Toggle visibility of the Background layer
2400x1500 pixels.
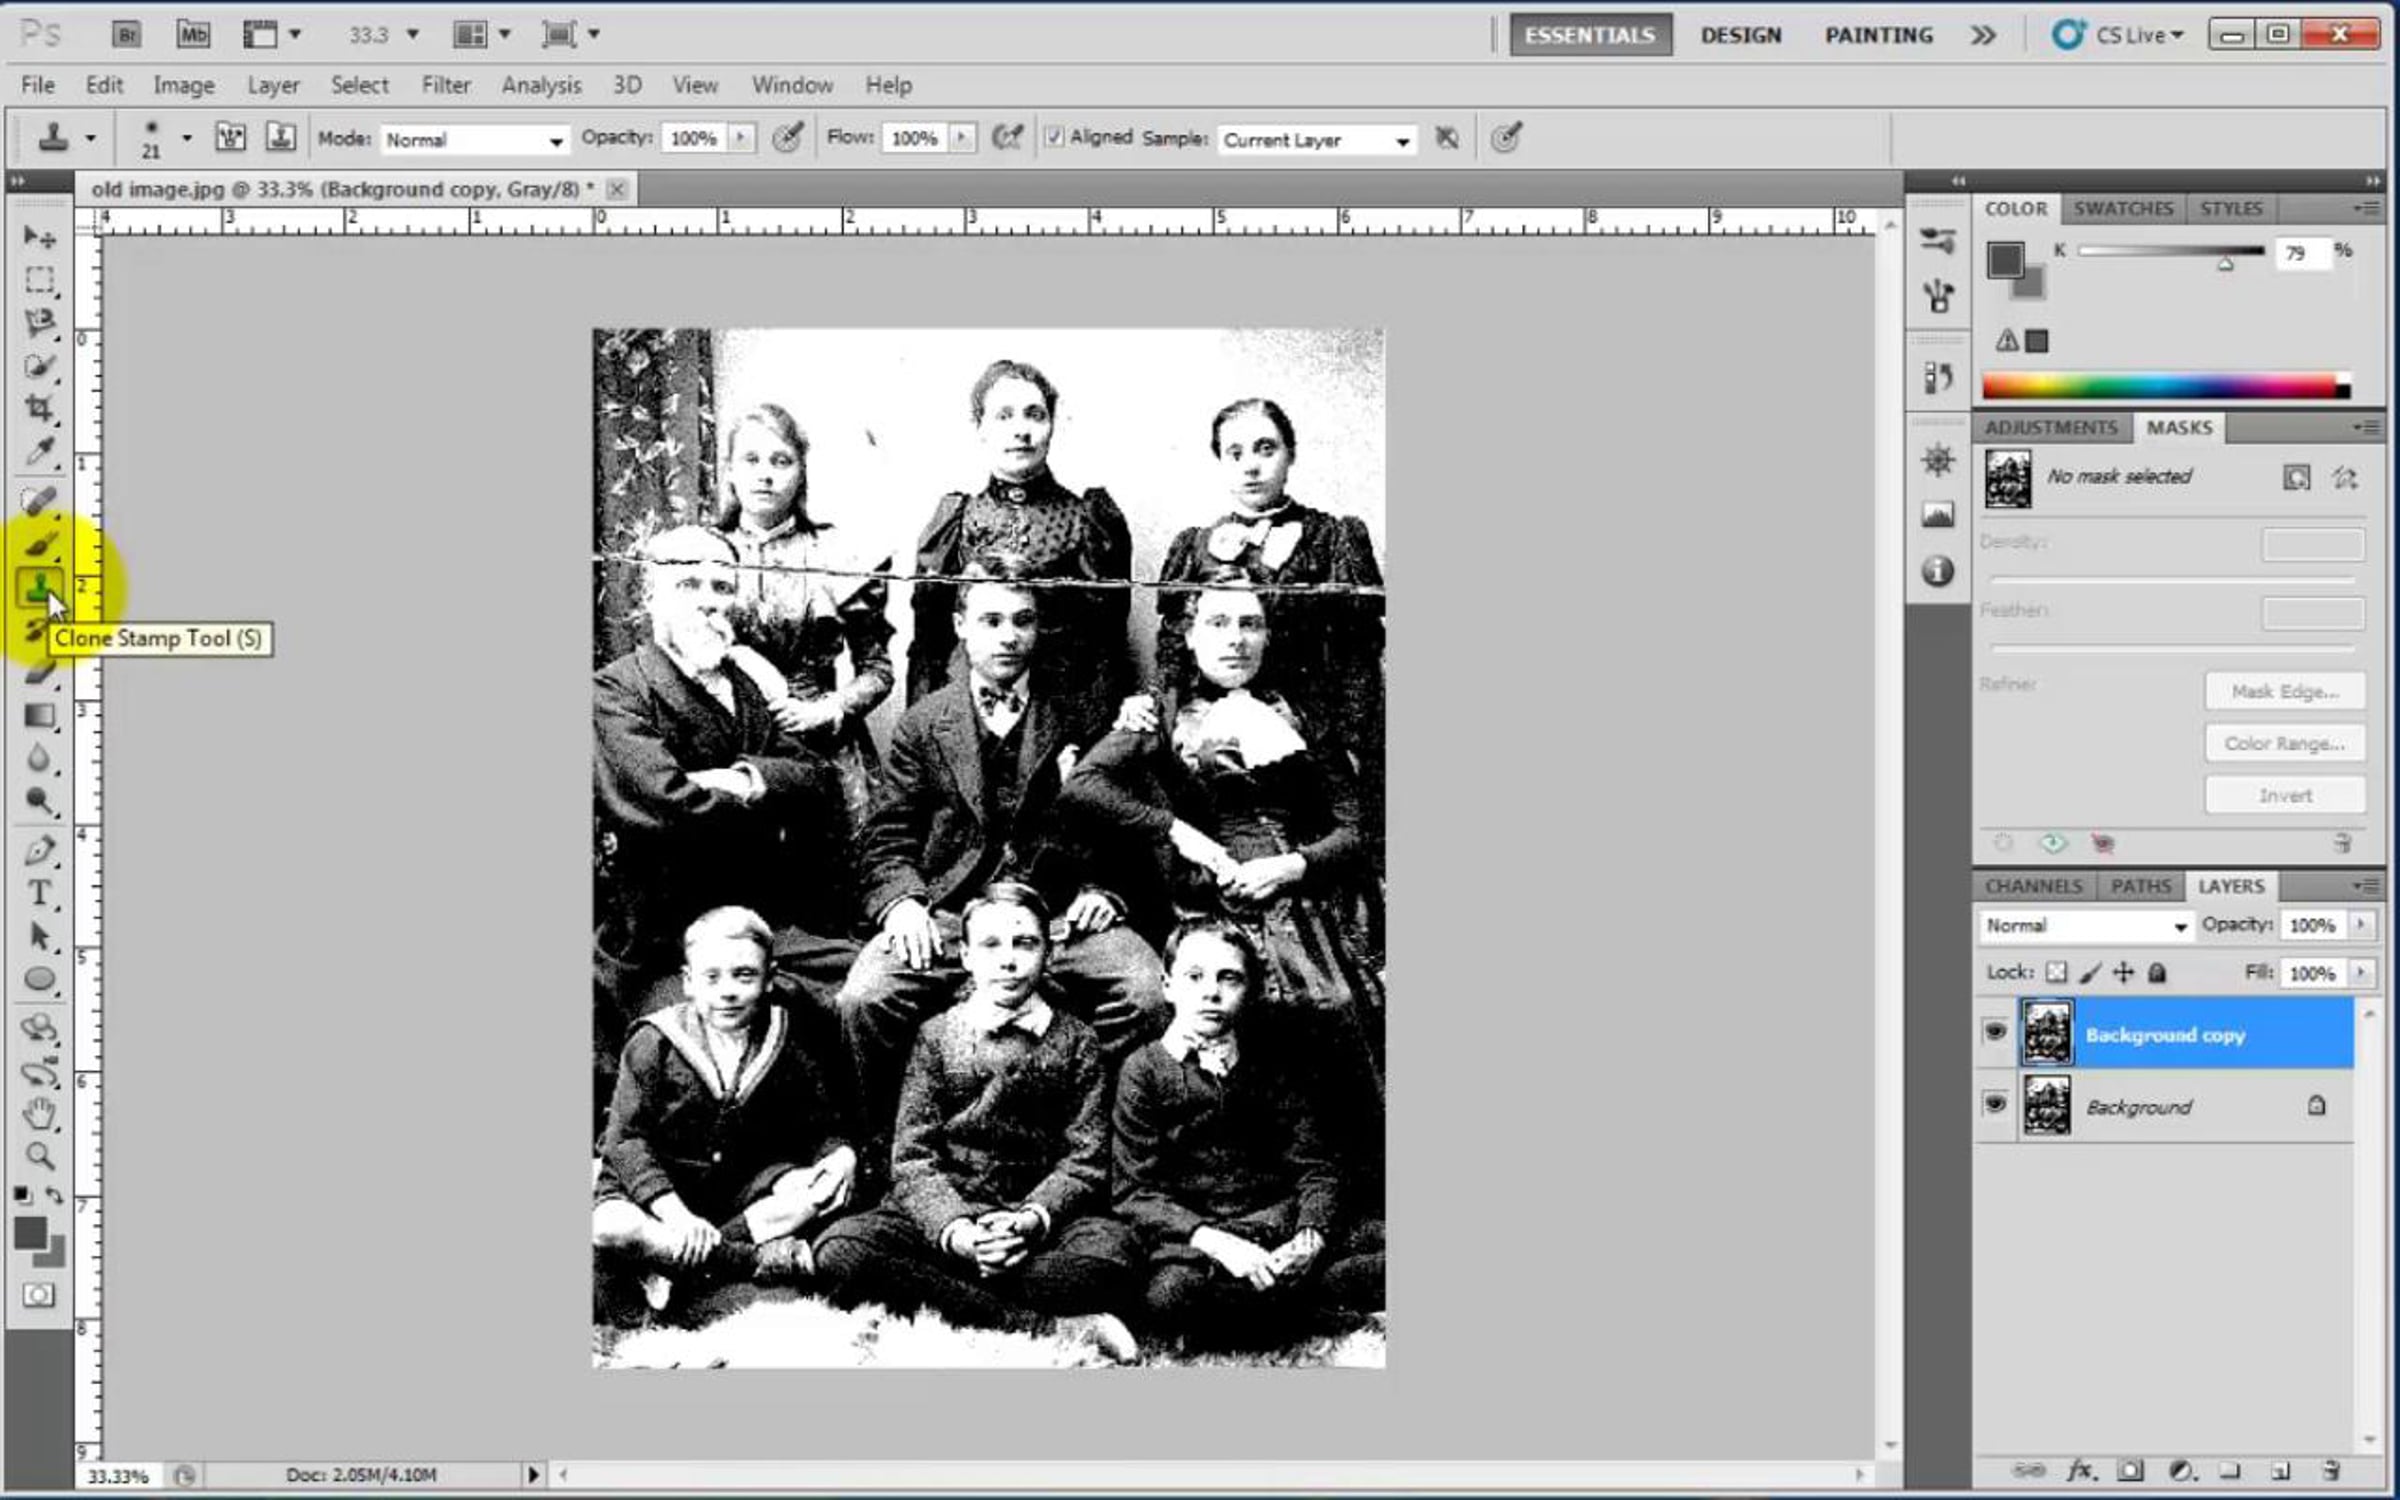click(x=1995, y=1104)
